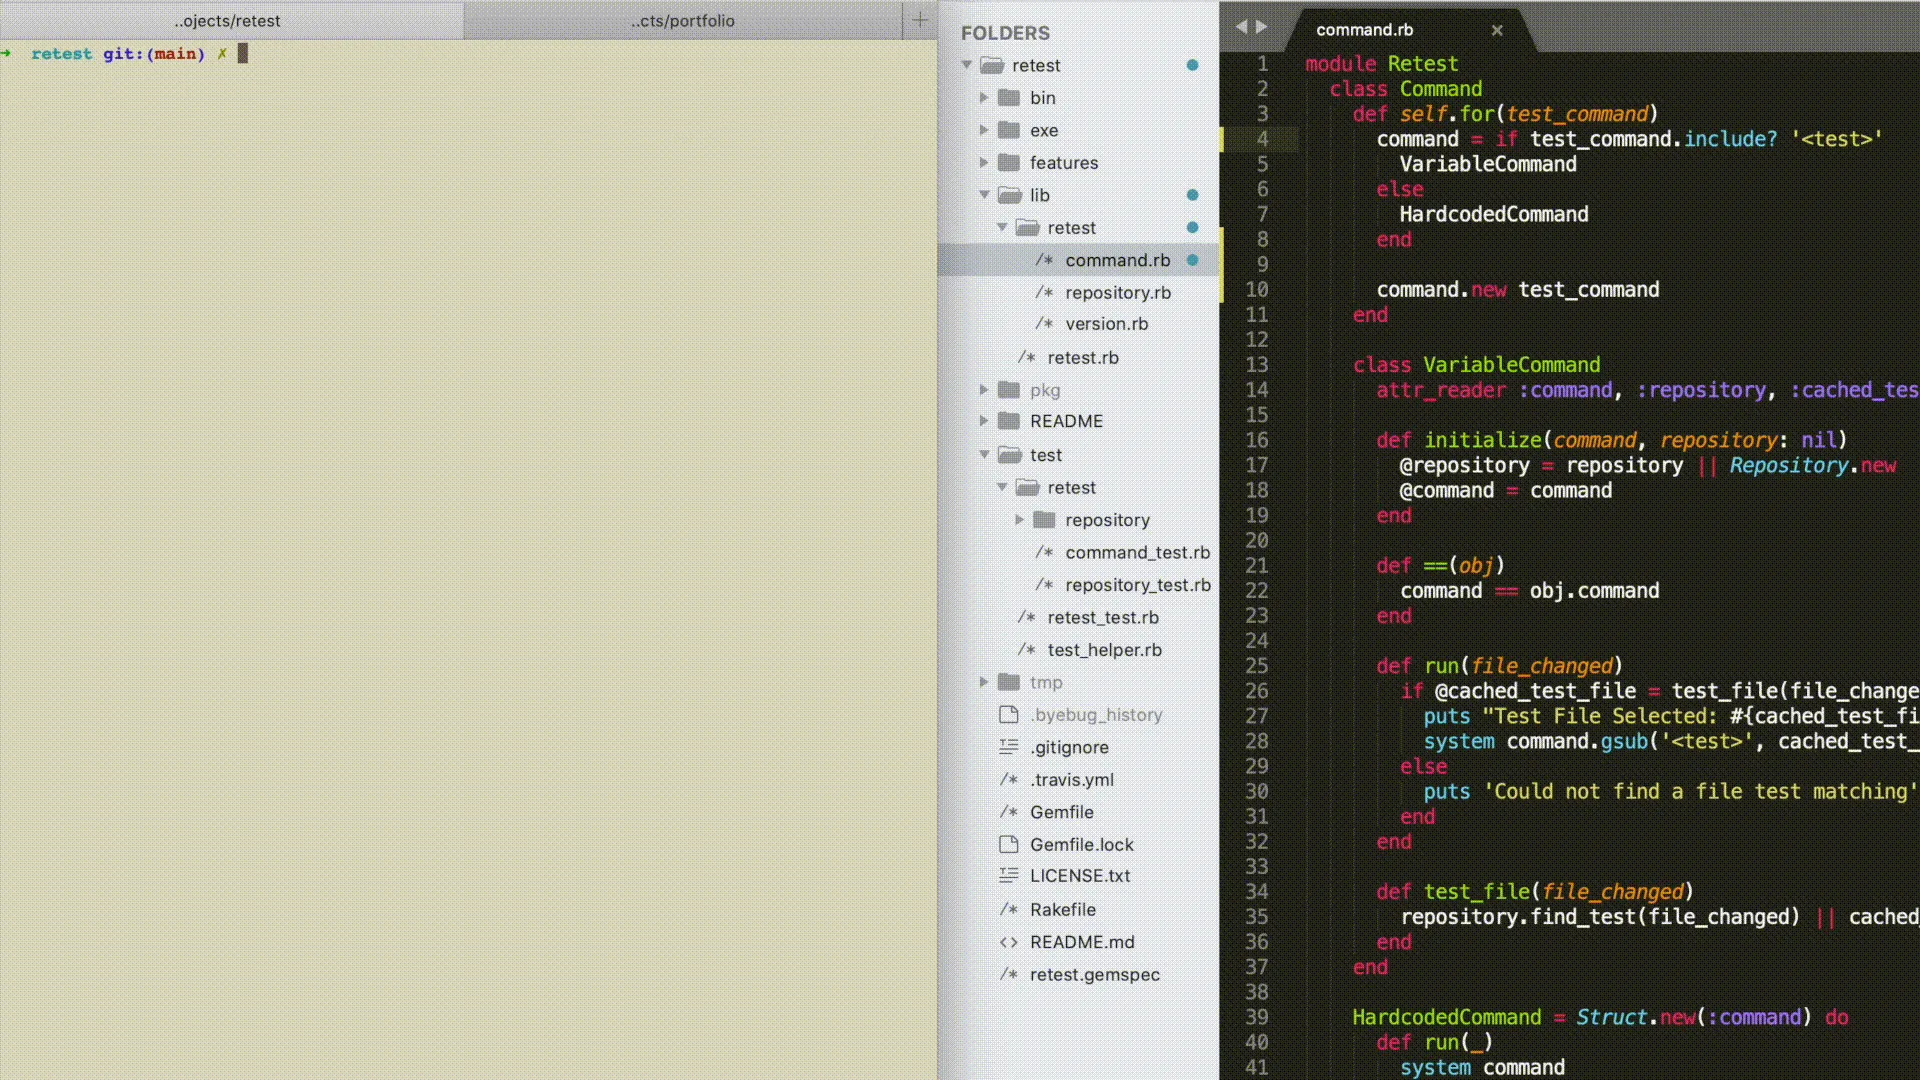Click line number 13 in the gutter
Image resolution: width=1920 pixels, height=1080 pixels.
1257,365
